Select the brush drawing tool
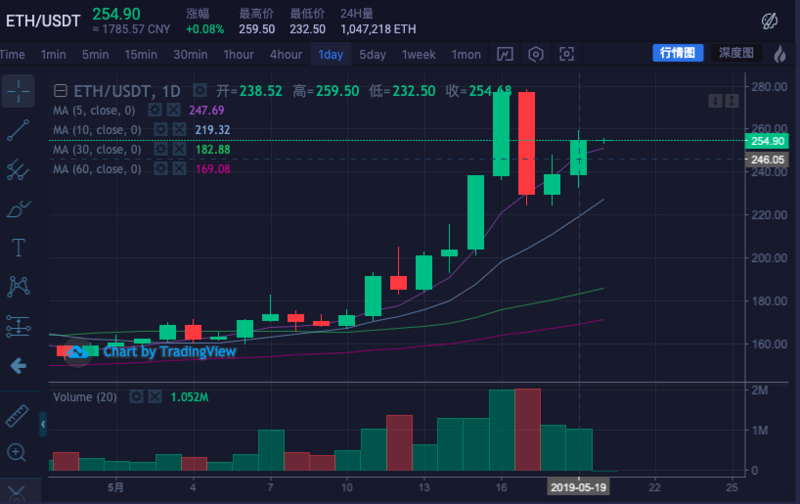800x504 pixels. (18, 209)
